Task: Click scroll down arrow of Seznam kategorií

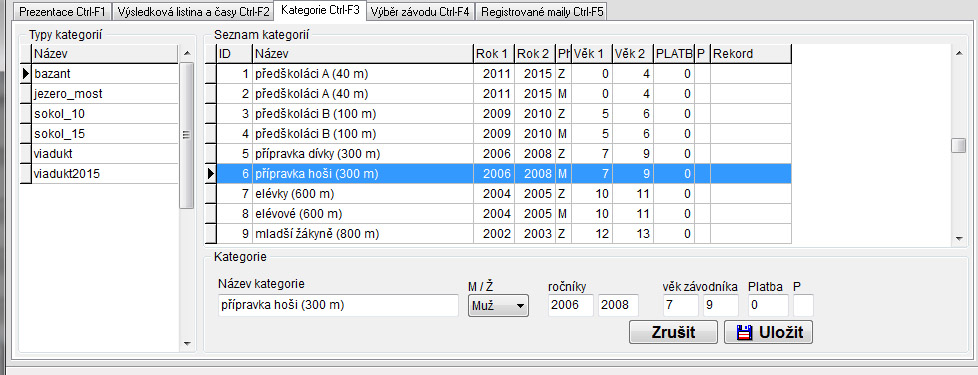Action: (x=959, y=237)
